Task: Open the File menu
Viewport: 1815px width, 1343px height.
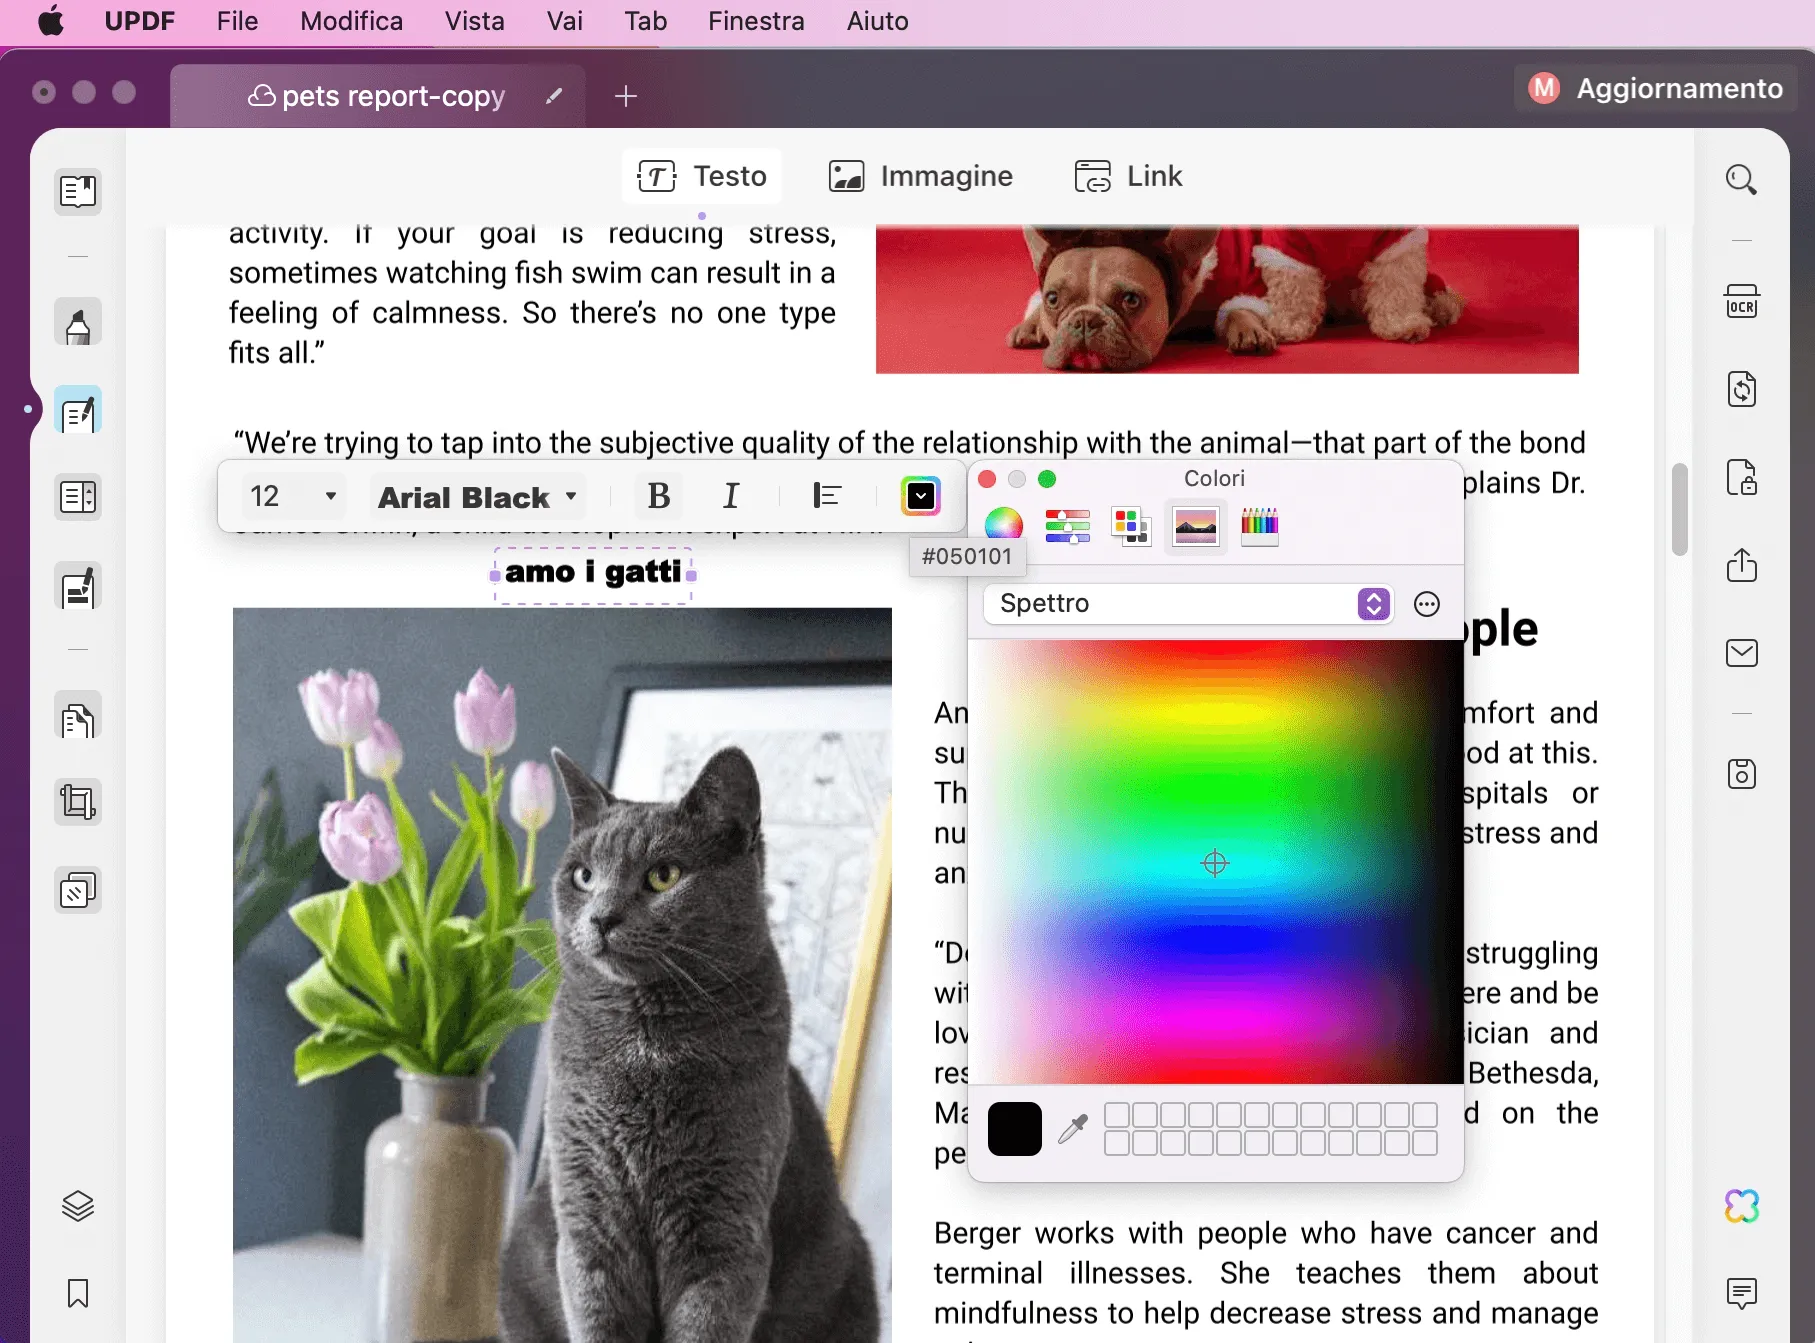Action: click(x=237, y=21)
